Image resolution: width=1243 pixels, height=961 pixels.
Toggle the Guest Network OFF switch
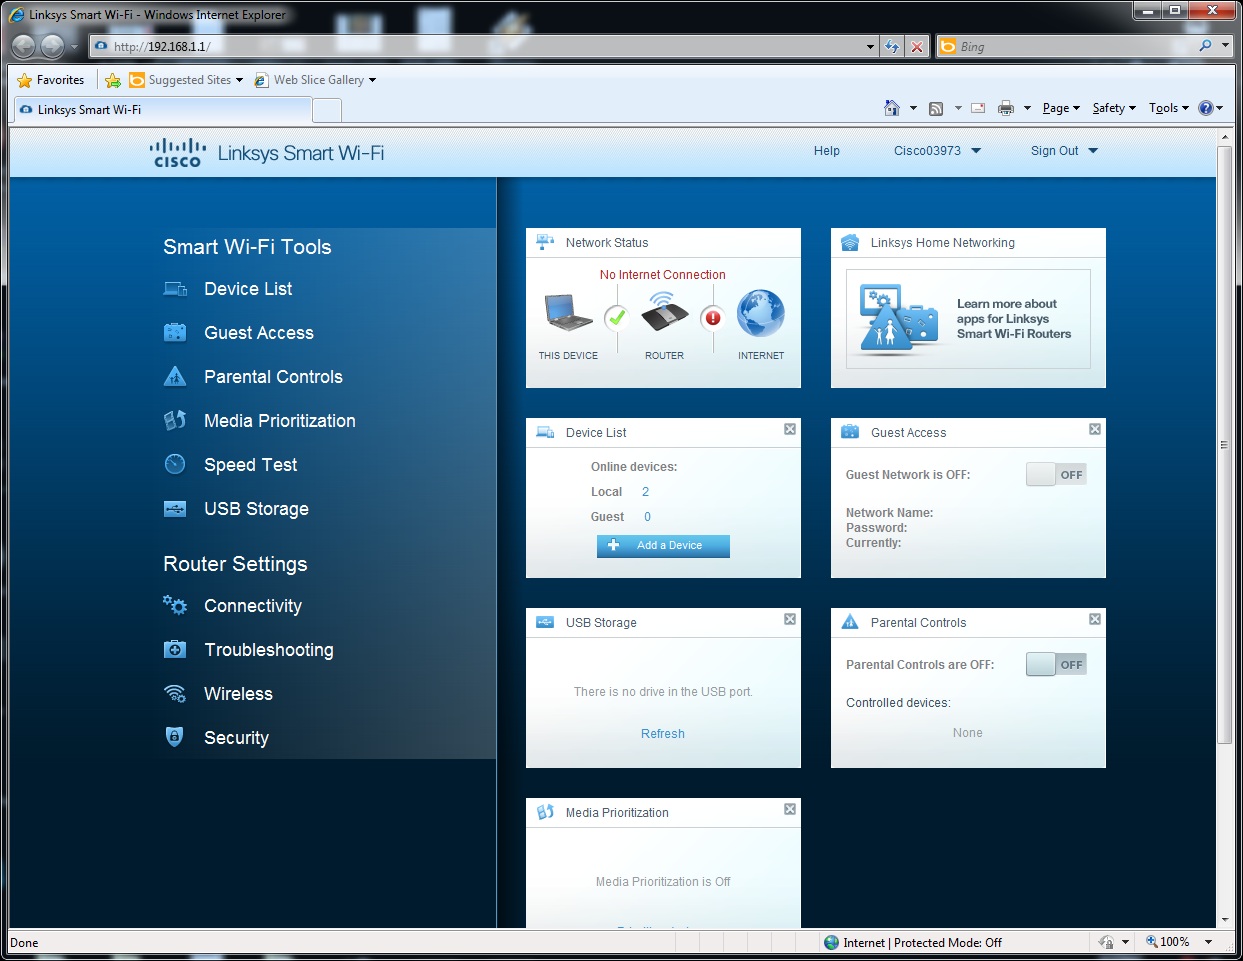coord(1056,475)
